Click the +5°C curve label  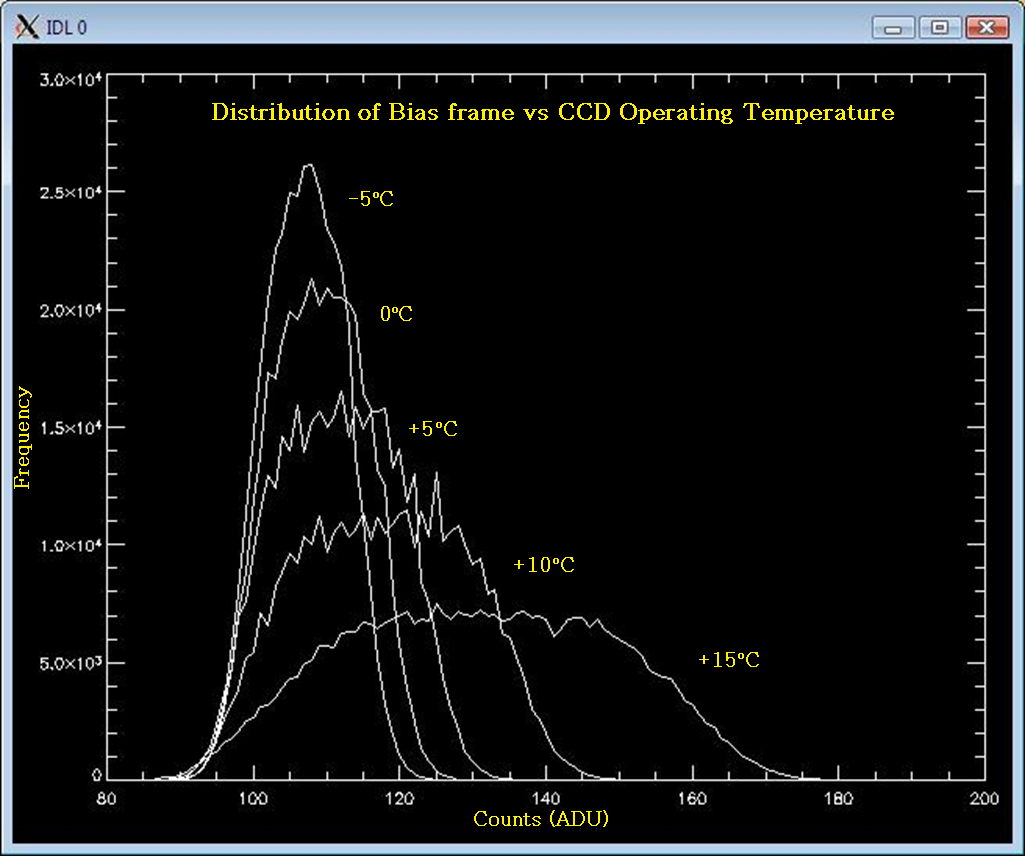(433, 429)
